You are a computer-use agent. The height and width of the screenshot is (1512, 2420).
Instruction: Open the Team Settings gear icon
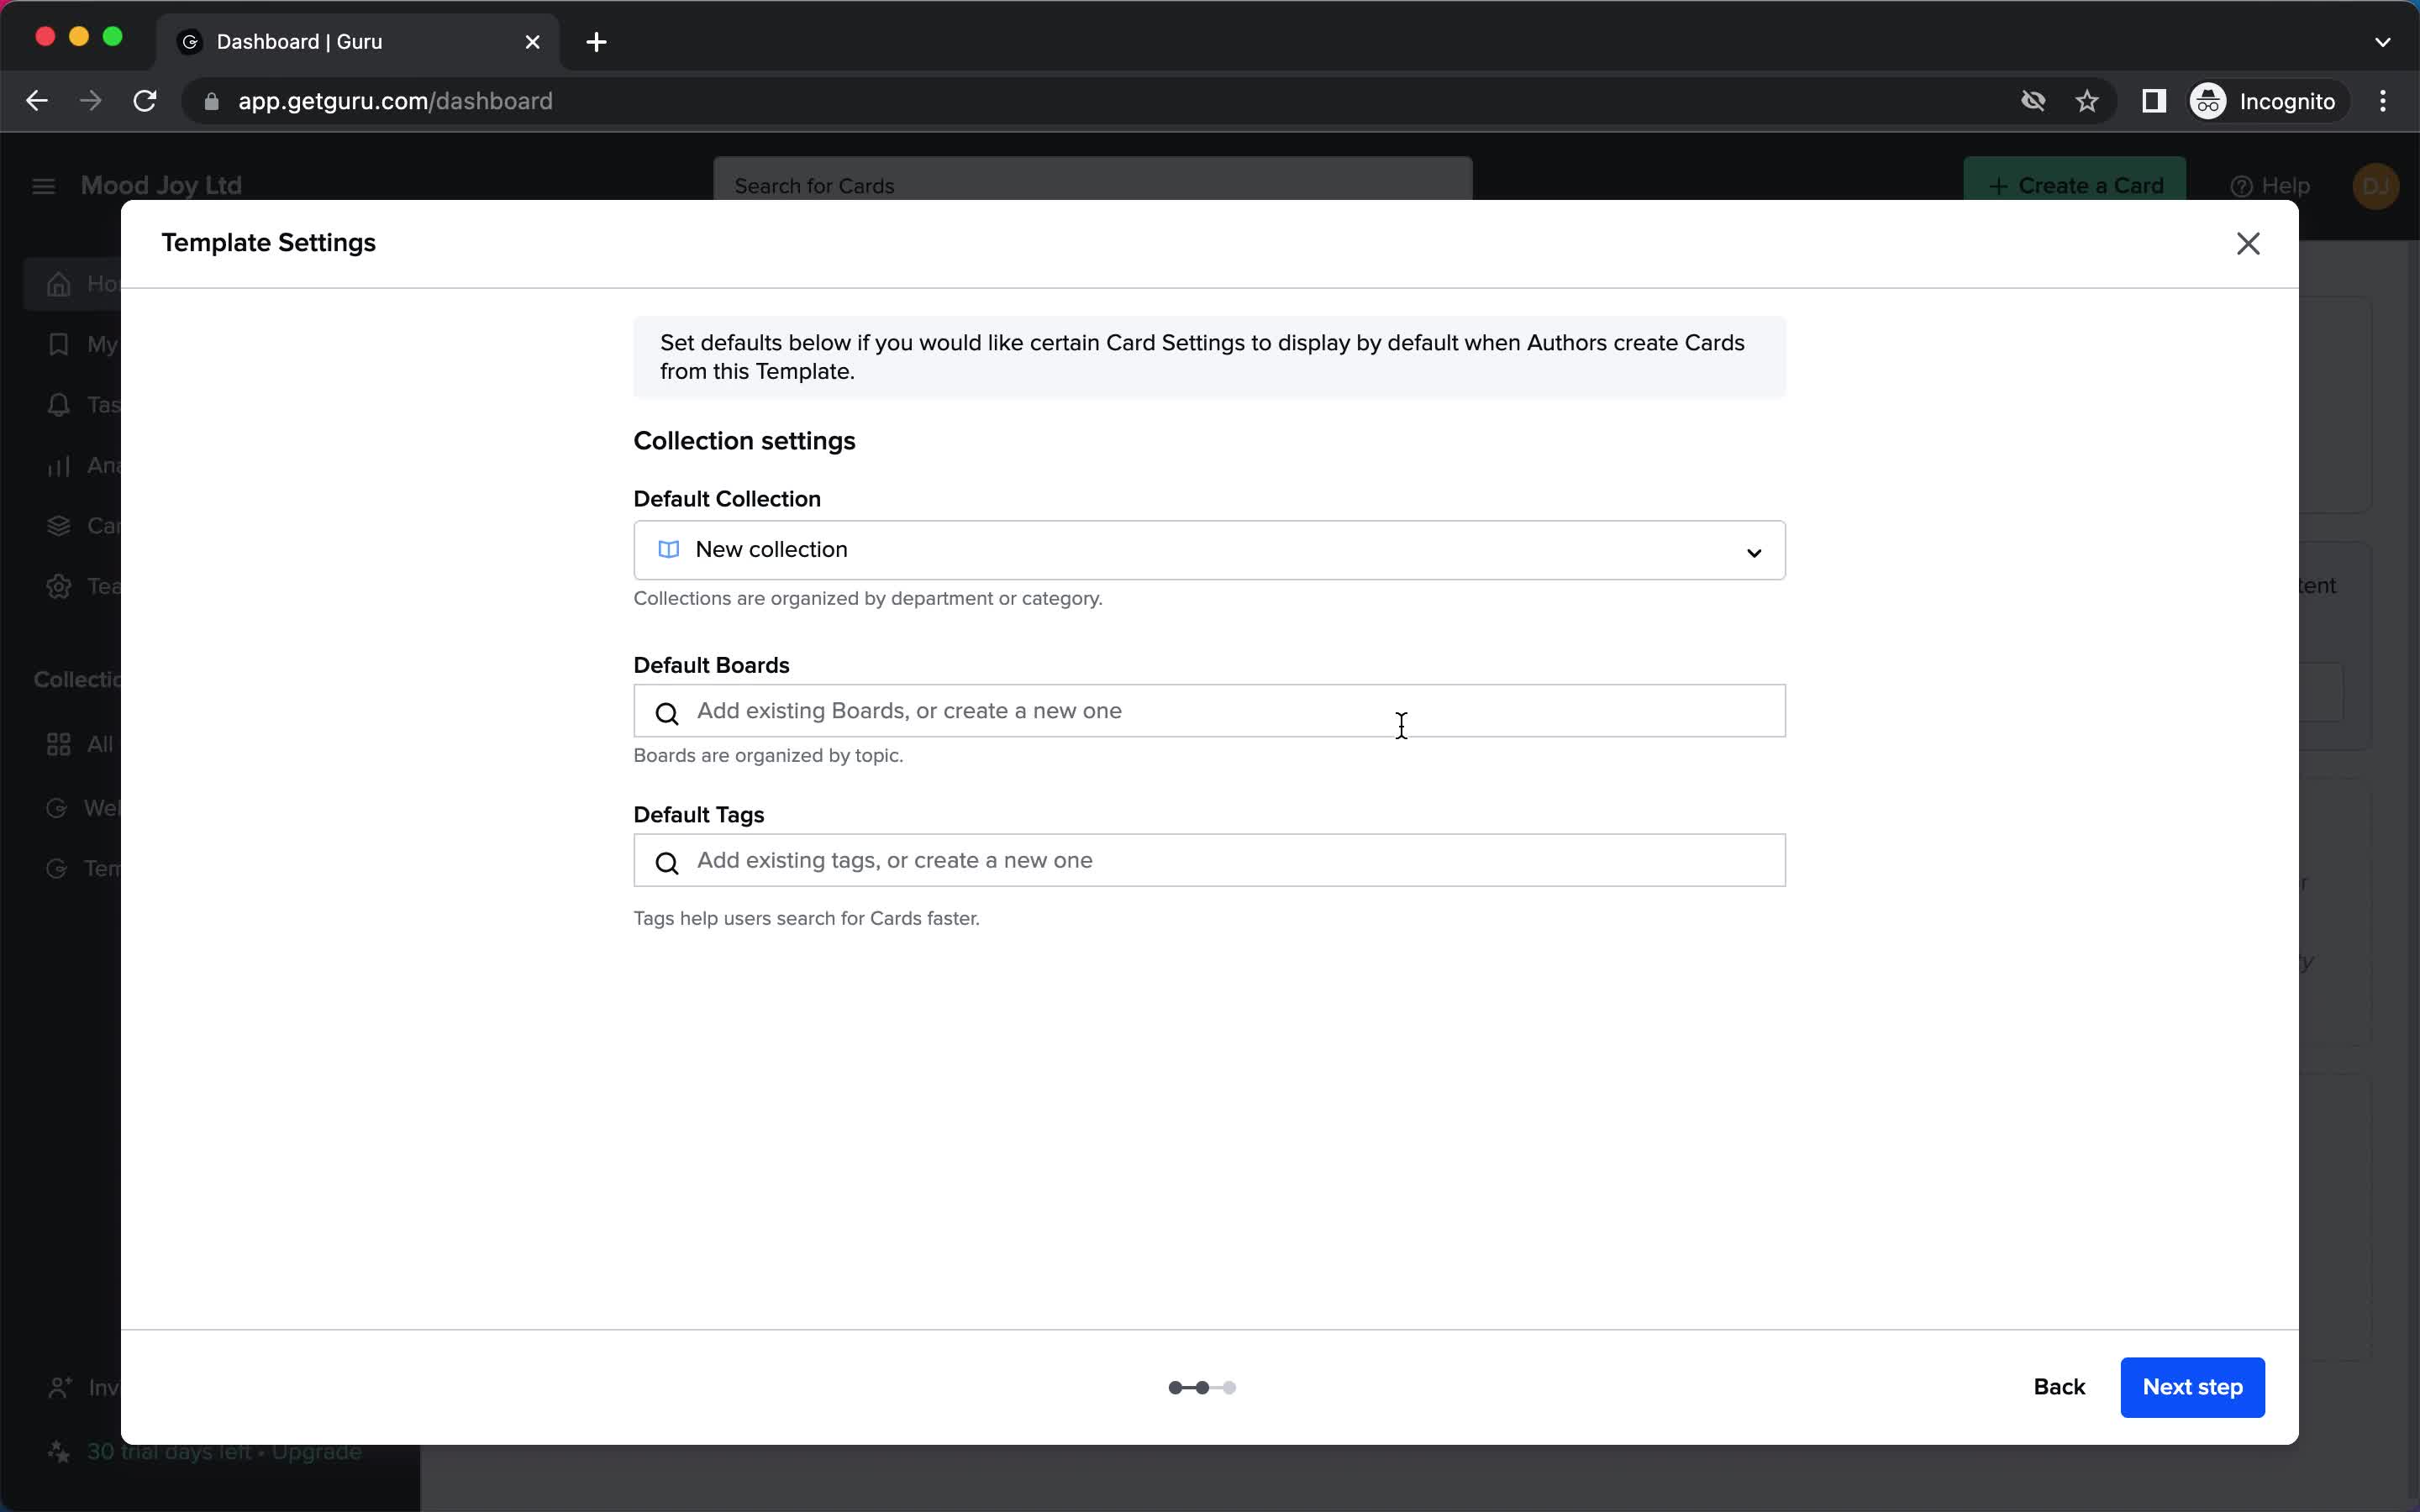click(x=59, y=586)
